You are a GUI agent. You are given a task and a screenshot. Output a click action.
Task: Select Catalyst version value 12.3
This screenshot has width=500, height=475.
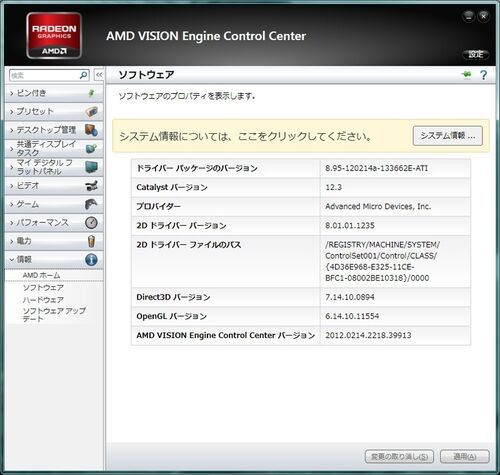[x=333, y=187]
